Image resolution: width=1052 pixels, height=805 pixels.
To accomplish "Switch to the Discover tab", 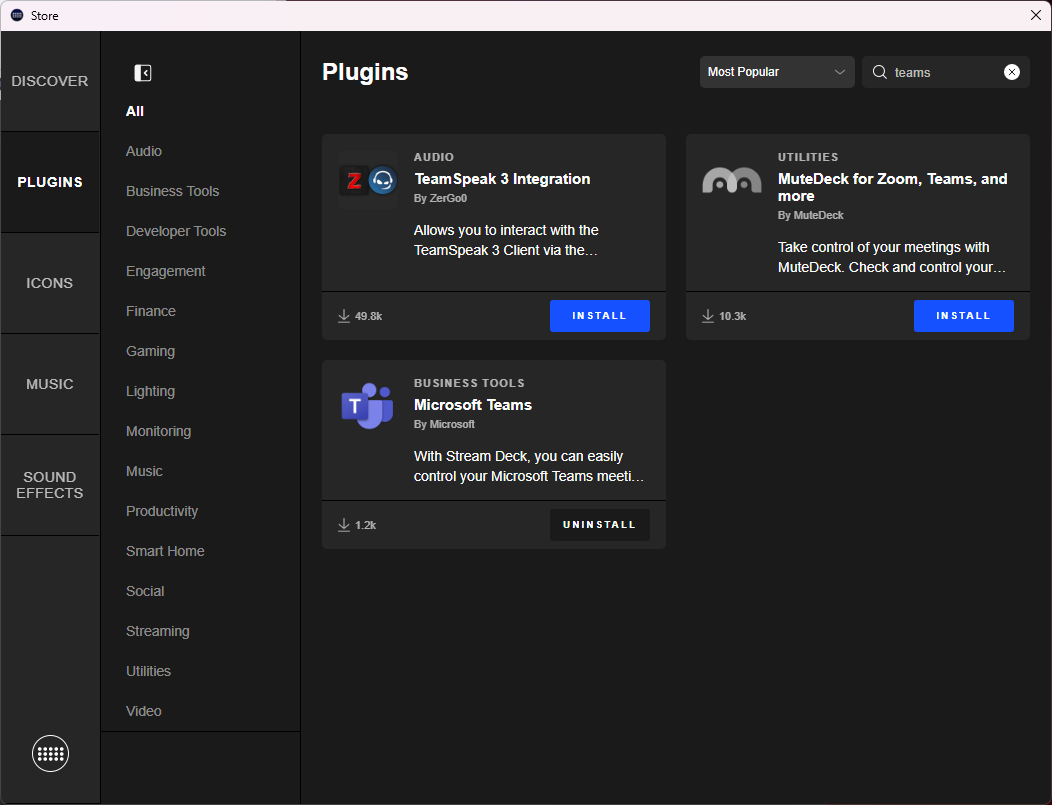I will [50, 81].
